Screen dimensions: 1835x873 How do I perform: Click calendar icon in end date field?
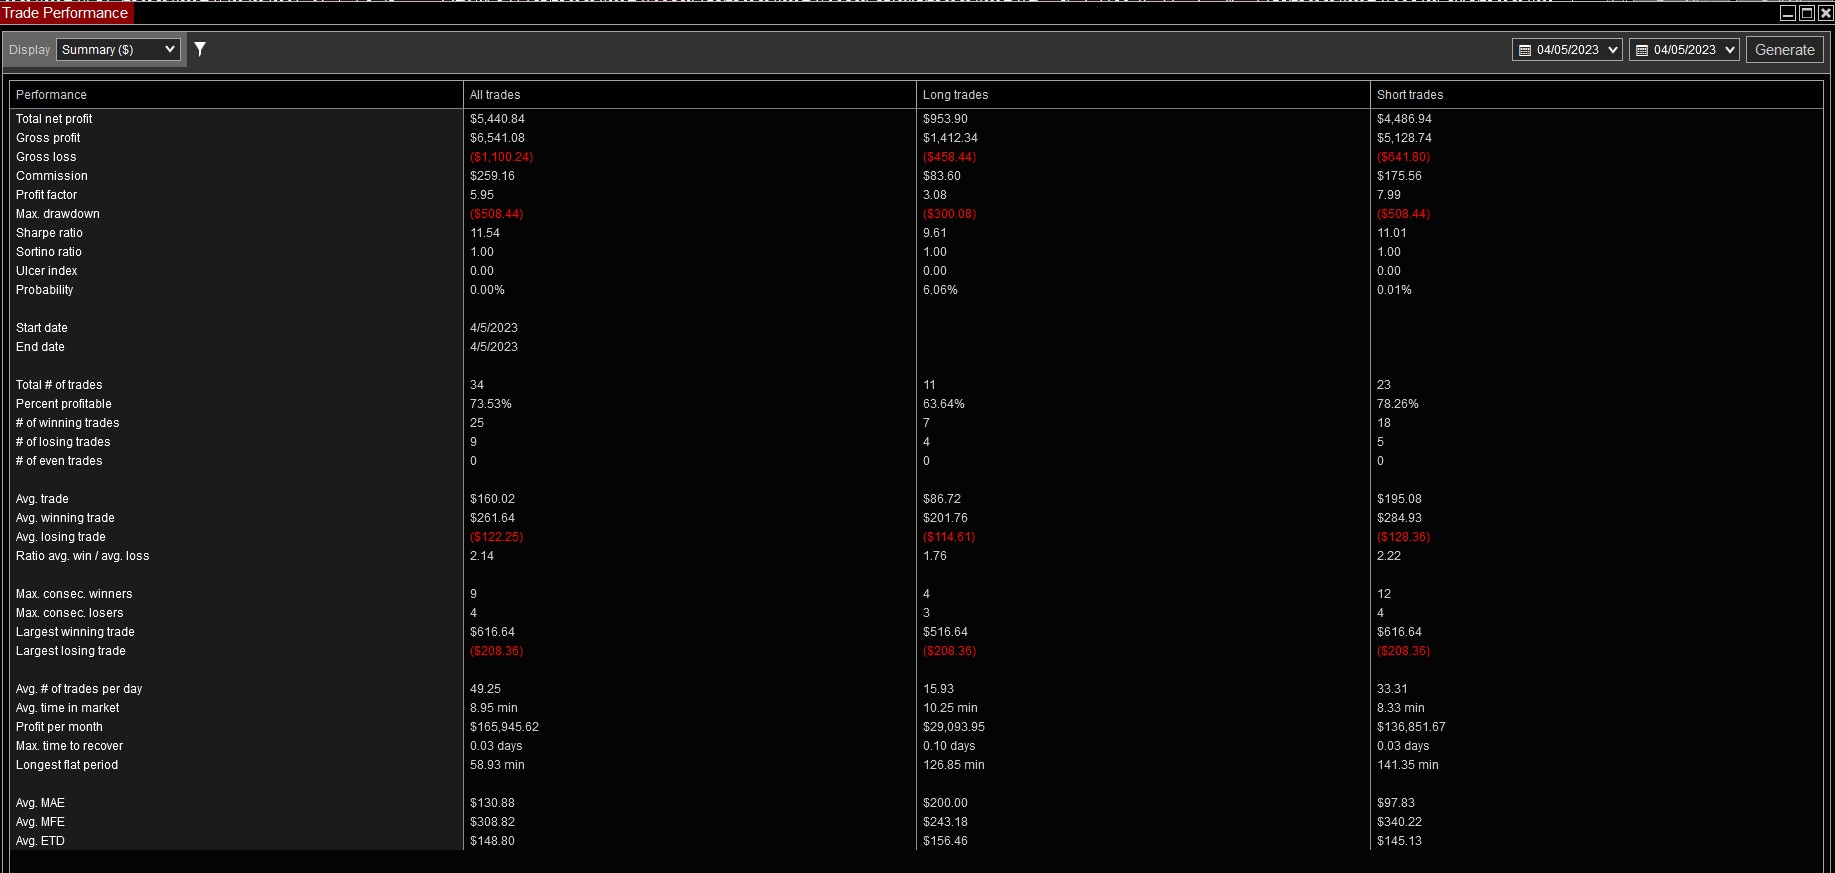pos(1641,50)
